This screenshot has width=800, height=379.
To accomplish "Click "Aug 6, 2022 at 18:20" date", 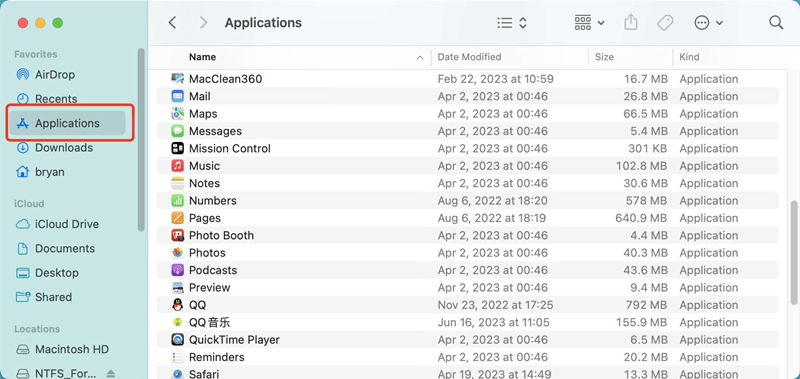I will pos(492,200).
